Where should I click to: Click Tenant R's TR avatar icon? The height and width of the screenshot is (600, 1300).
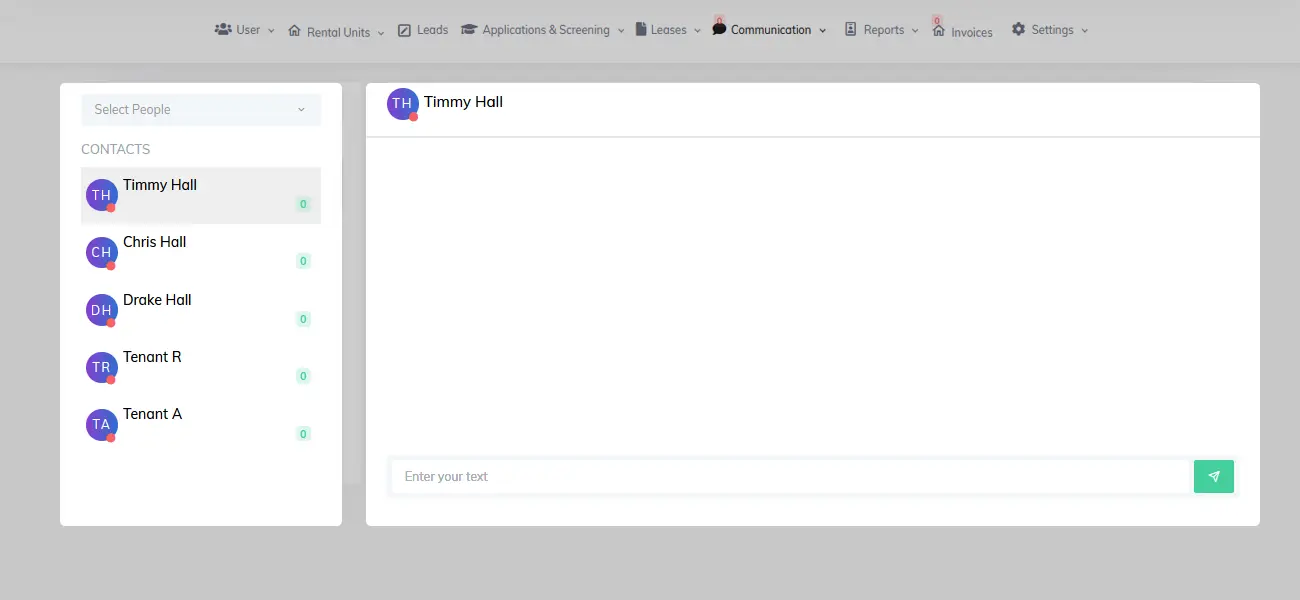tap(101, 368)
